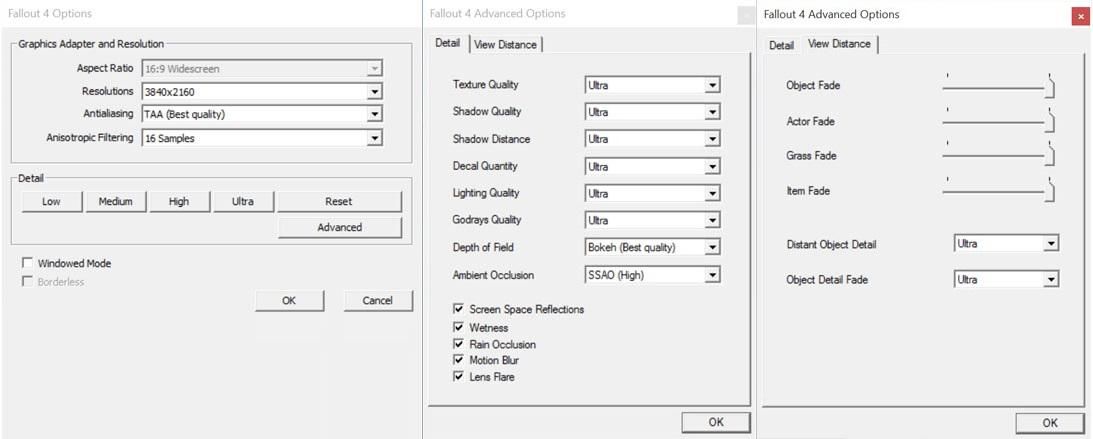Toggle the Borderless checkbox

(x=28, y=282)
